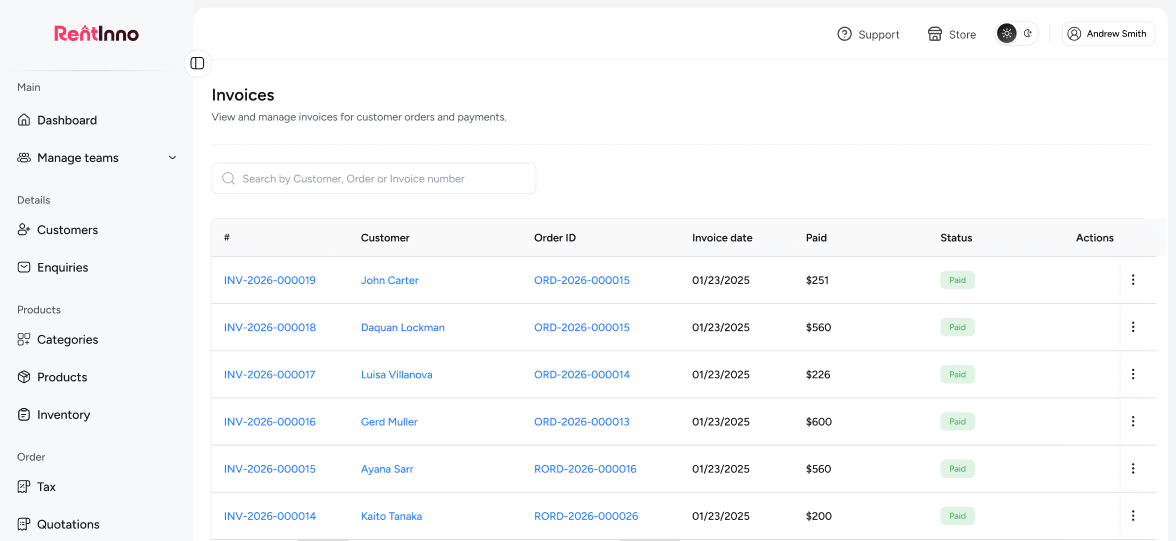Open actions menu for INV-2026-000018
Screen dimensions: 1176x541
tap(1132, 327)
